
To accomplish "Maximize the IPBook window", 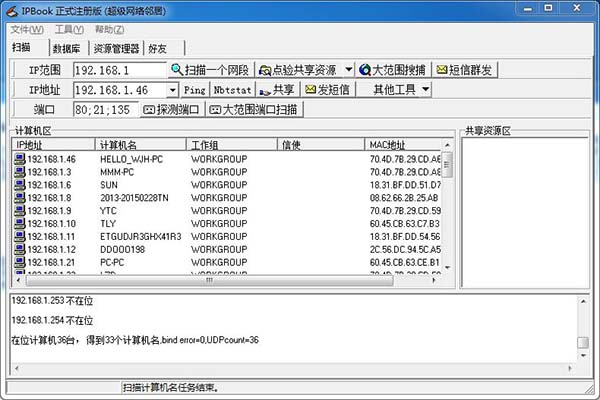I will coord(548,8).
